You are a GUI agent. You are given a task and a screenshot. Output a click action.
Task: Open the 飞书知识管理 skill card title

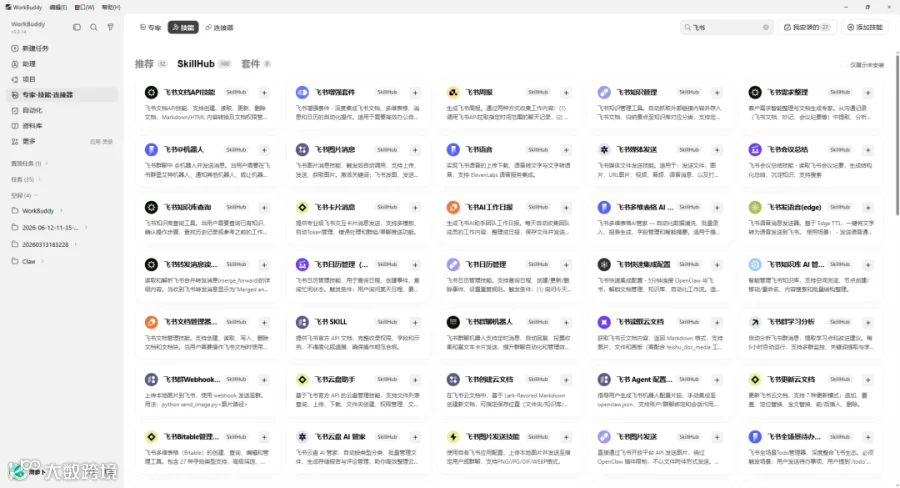coord(637,92)
